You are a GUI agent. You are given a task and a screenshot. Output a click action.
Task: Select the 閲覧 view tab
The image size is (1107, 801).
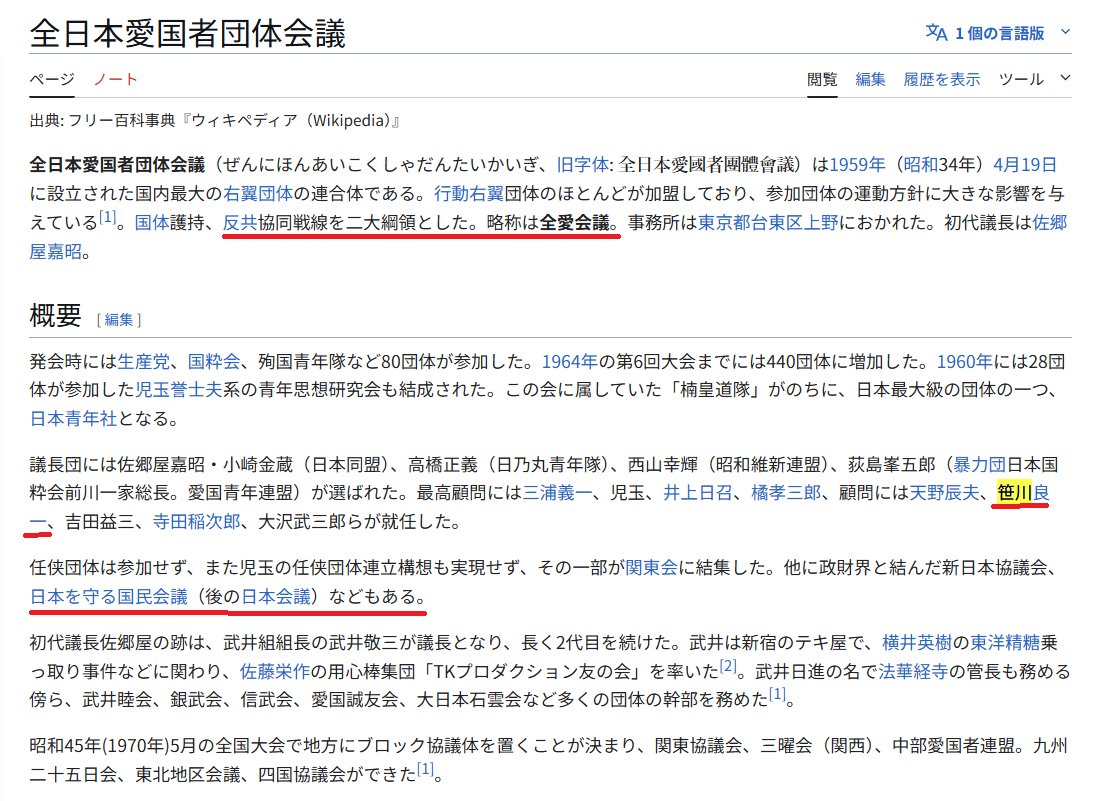tap(822, 79)
